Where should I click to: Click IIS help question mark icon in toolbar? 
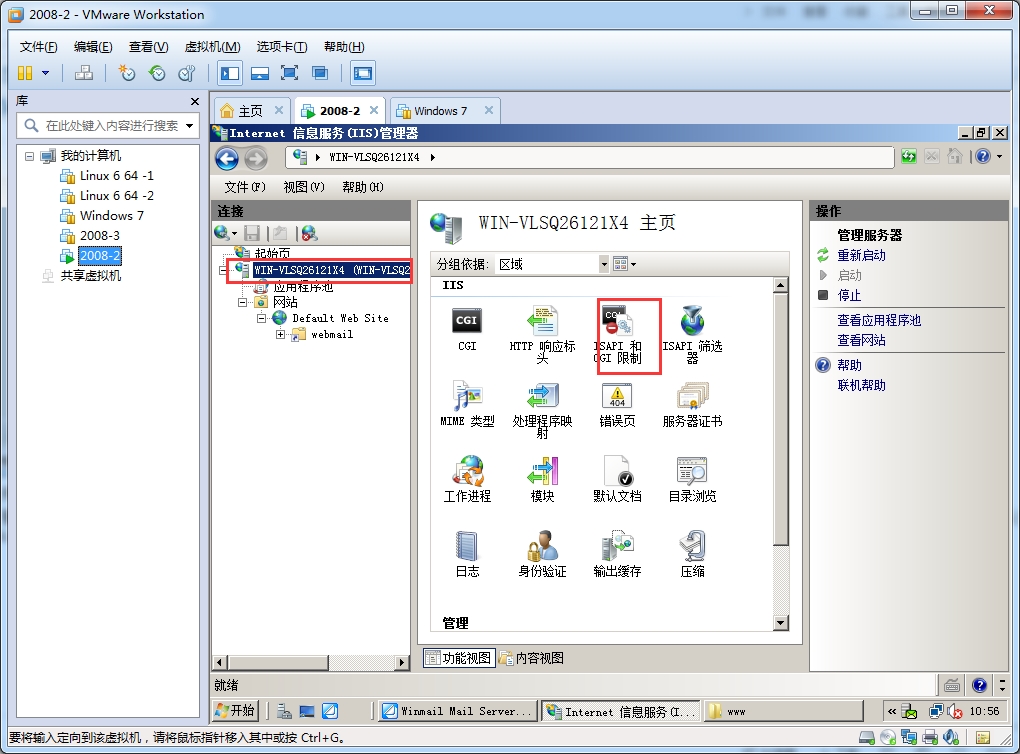pyautogui.click(x=983, y=156)
